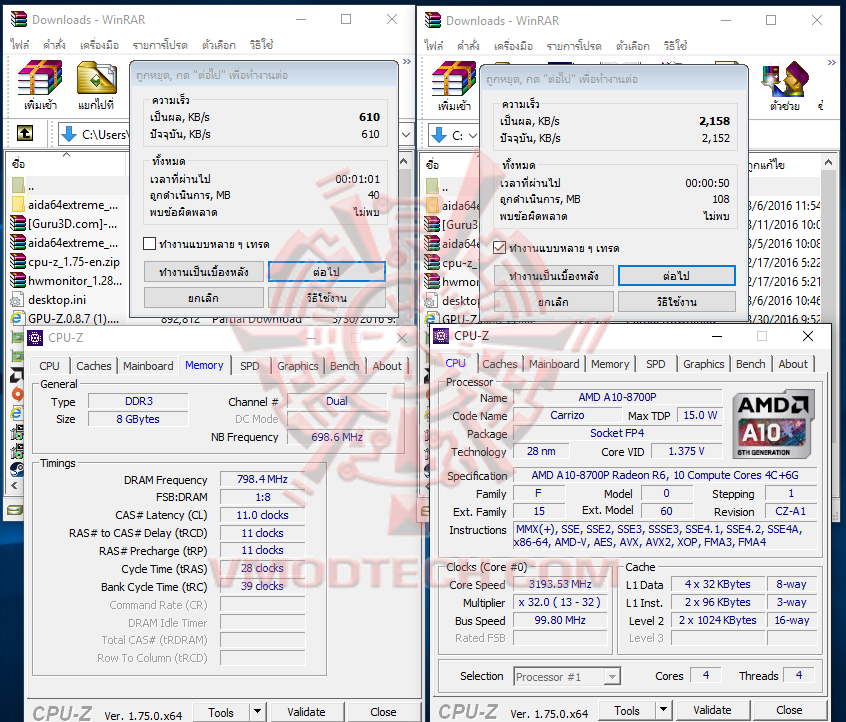This screenshot has height=722, width=846.
Task: Open right WinRAR drive C: dropdown
Action: pos(473,135)
